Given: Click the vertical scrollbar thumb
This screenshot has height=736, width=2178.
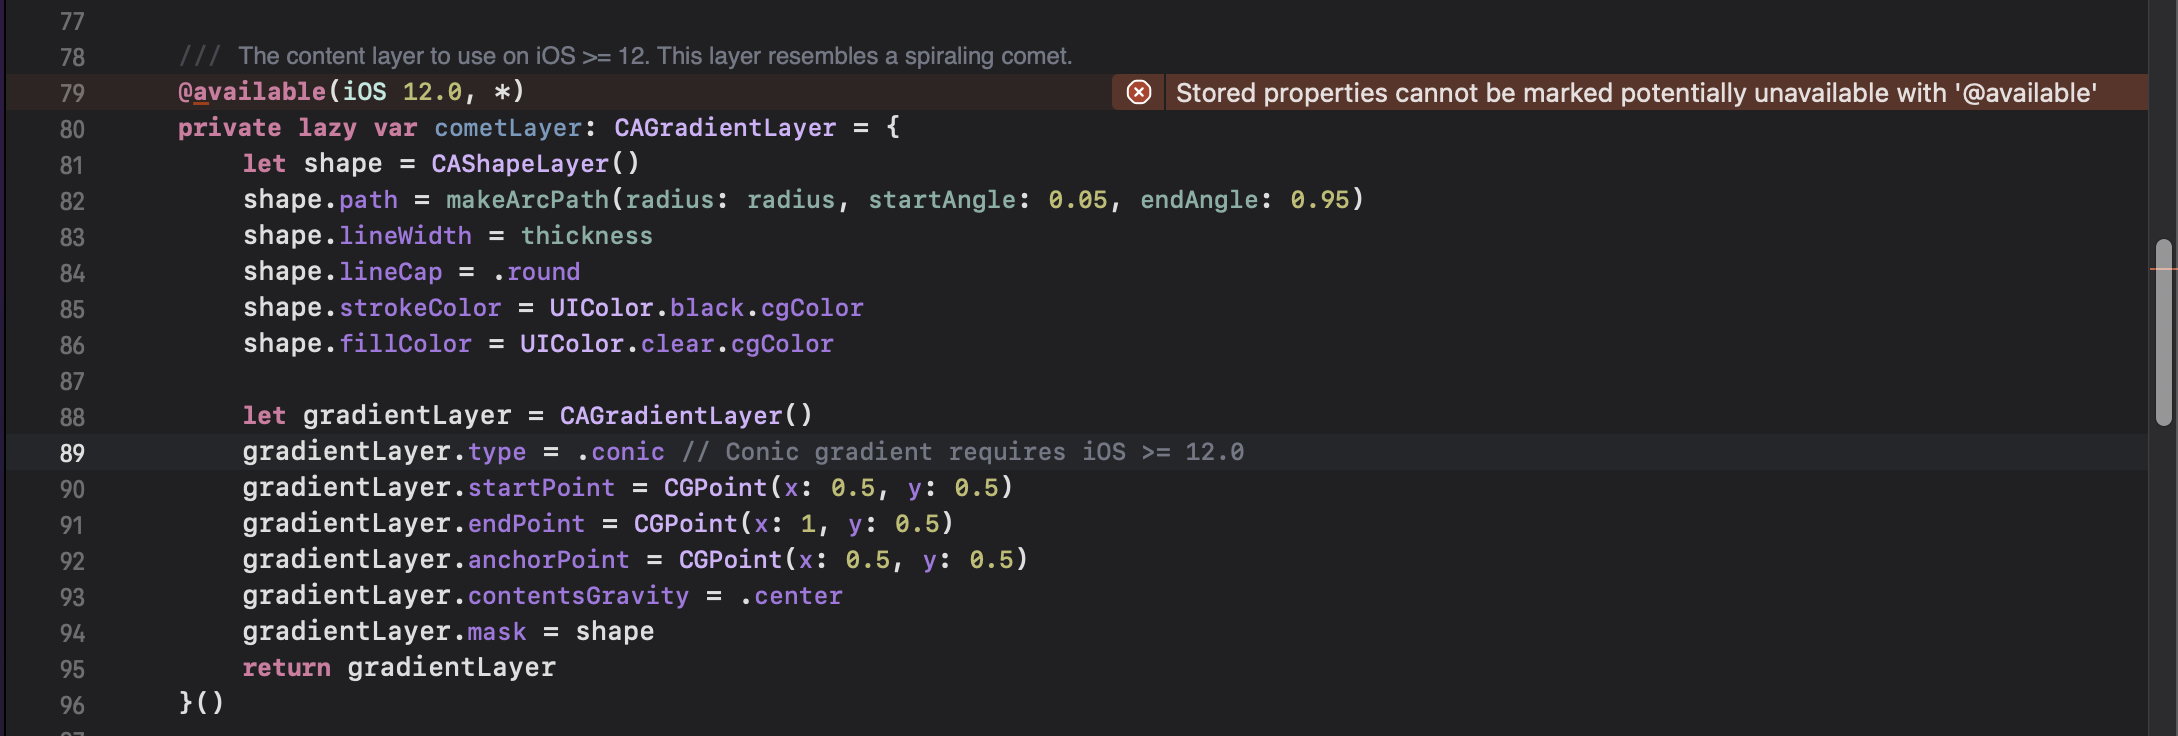Looking at the screenshot, I should click(x=2164, y=332).
